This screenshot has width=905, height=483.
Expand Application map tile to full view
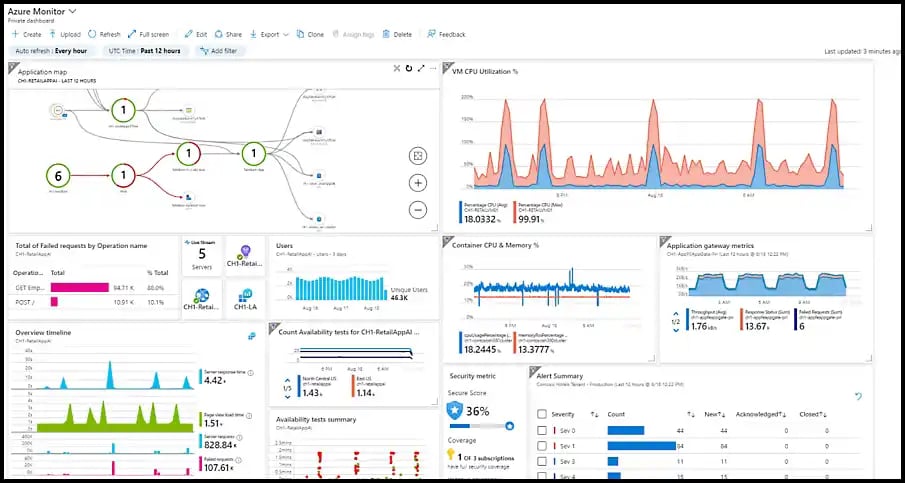(421, 68)
